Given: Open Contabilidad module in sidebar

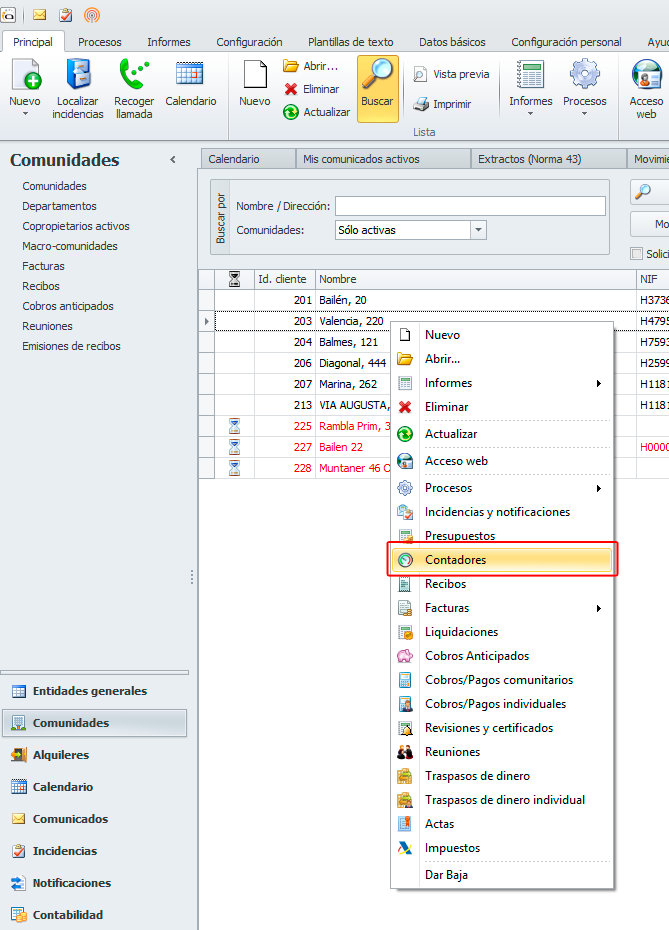Looking at the screenshot, I should click(95, 915).
